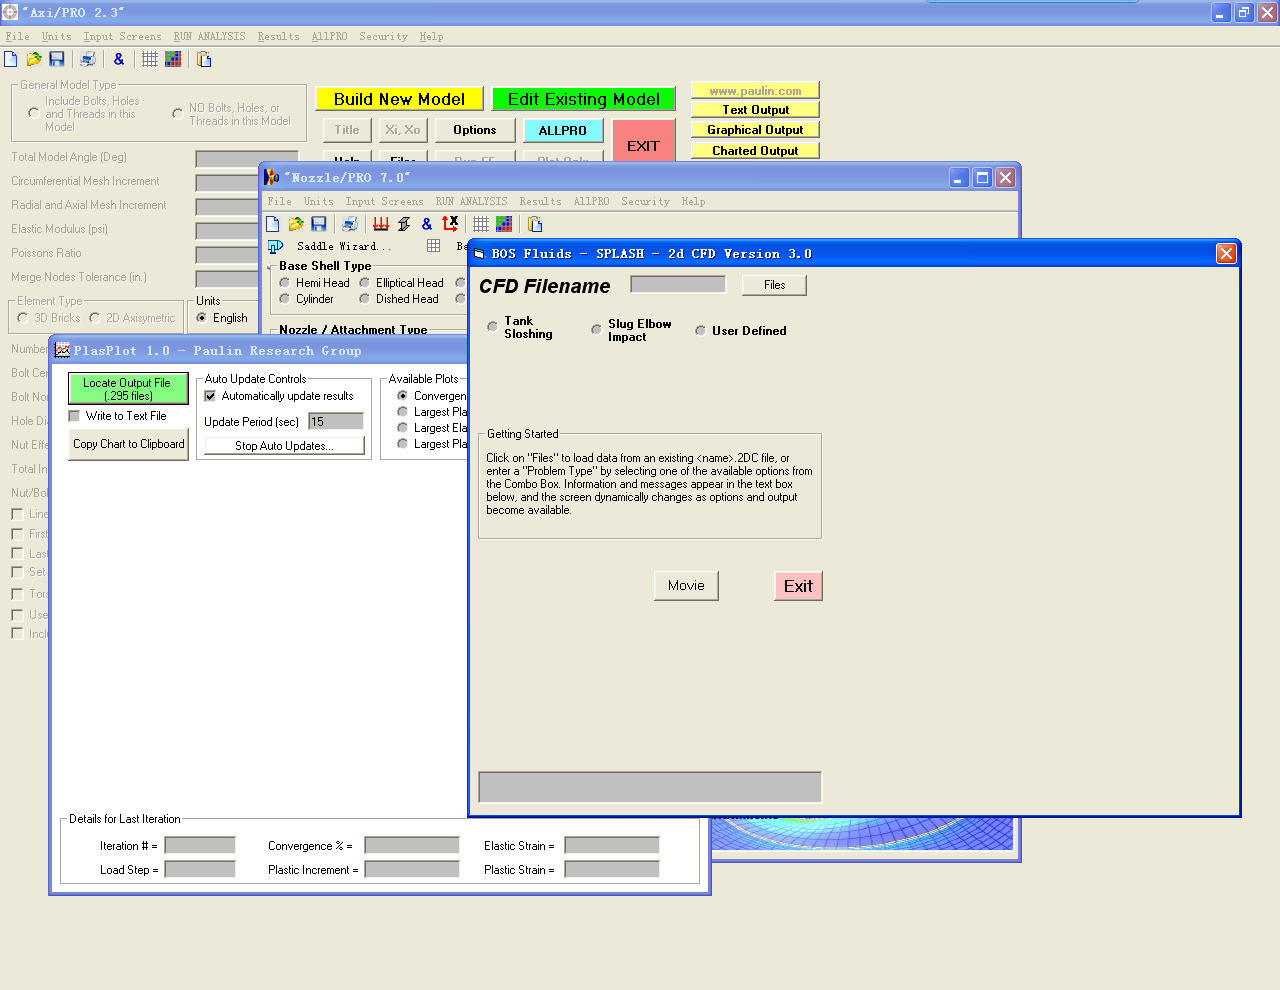This screenshot has width=1280, height=990.
Task: Select Elliptical Head base shell type
Action: pos(365,283)
